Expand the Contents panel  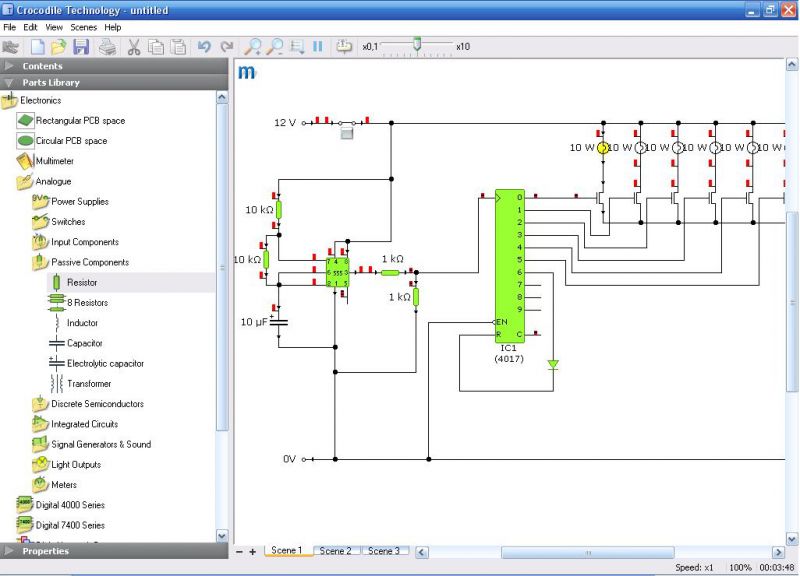coord(114,66)
